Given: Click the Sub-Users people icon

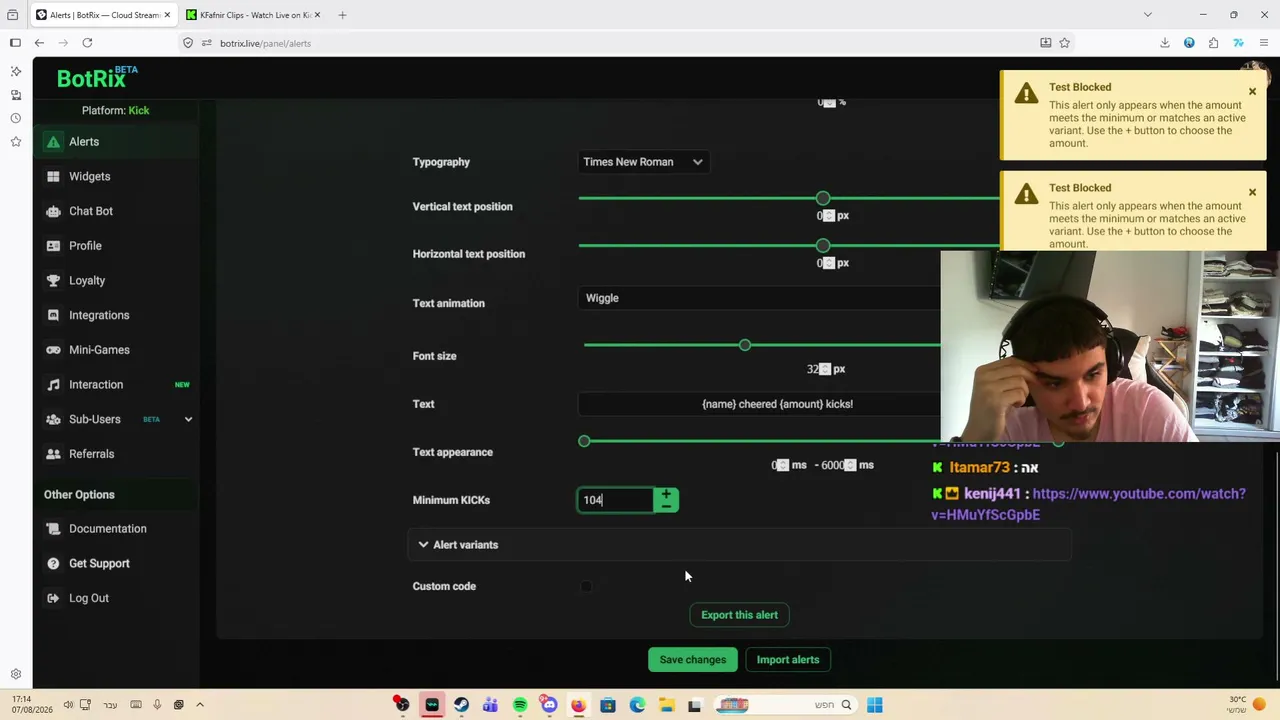Looking at the screenshot, I should (x=53, y=419).
